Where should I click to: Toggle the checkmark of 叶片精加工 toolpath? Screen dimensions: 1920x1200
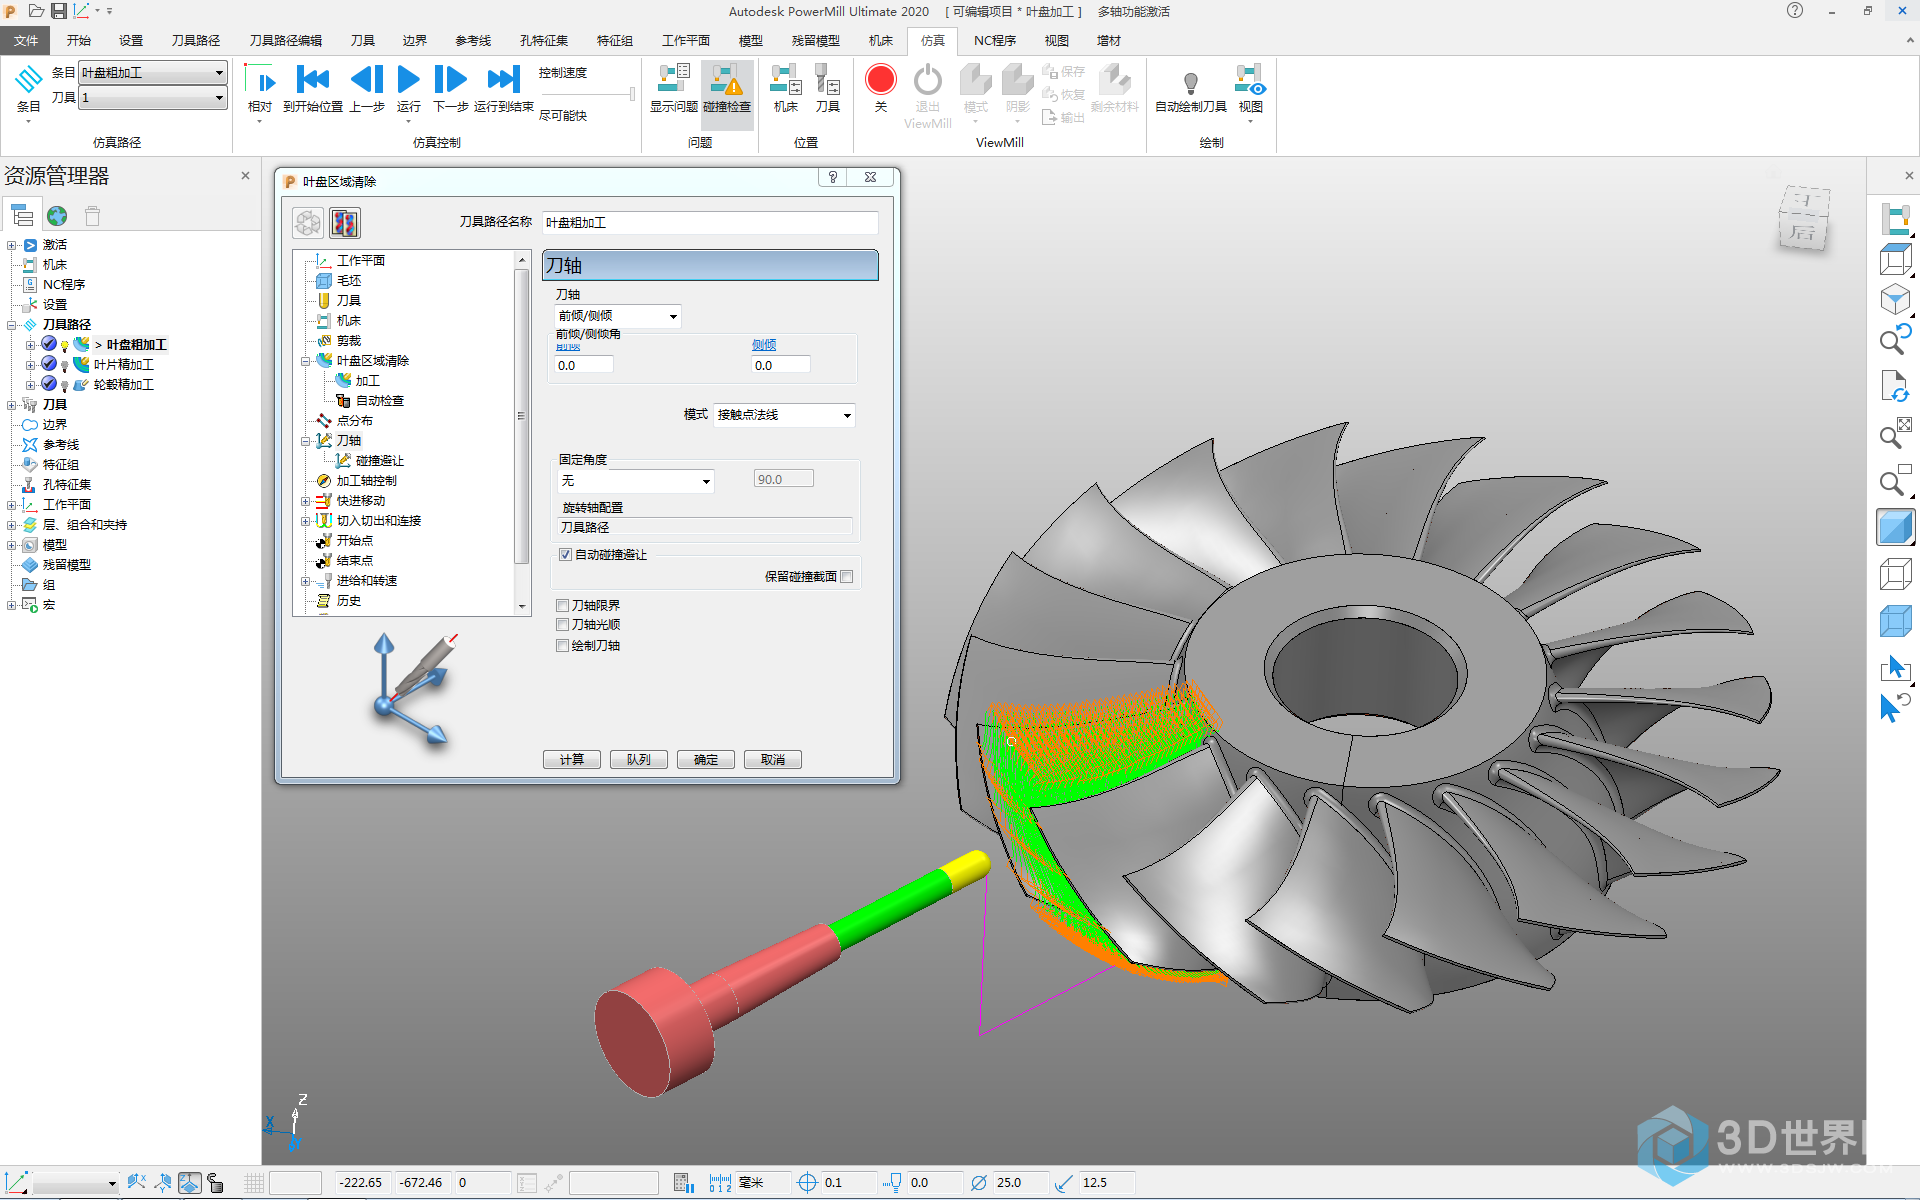tap(48, 364)
